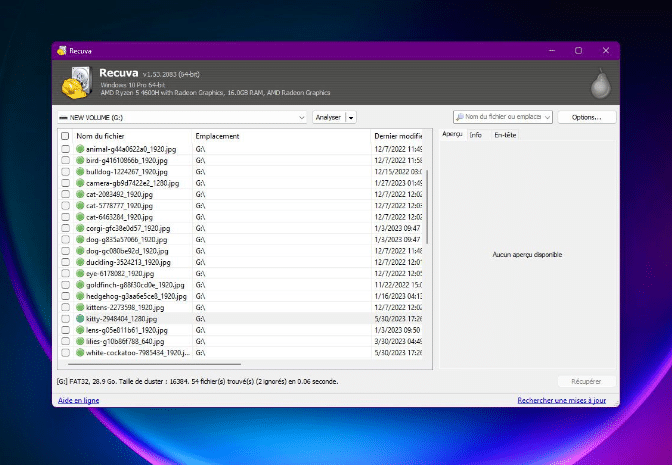672x465 pixels.
Task: Click the 11/22/2022 date in the goldfinch row
Action: pos(398,285)
